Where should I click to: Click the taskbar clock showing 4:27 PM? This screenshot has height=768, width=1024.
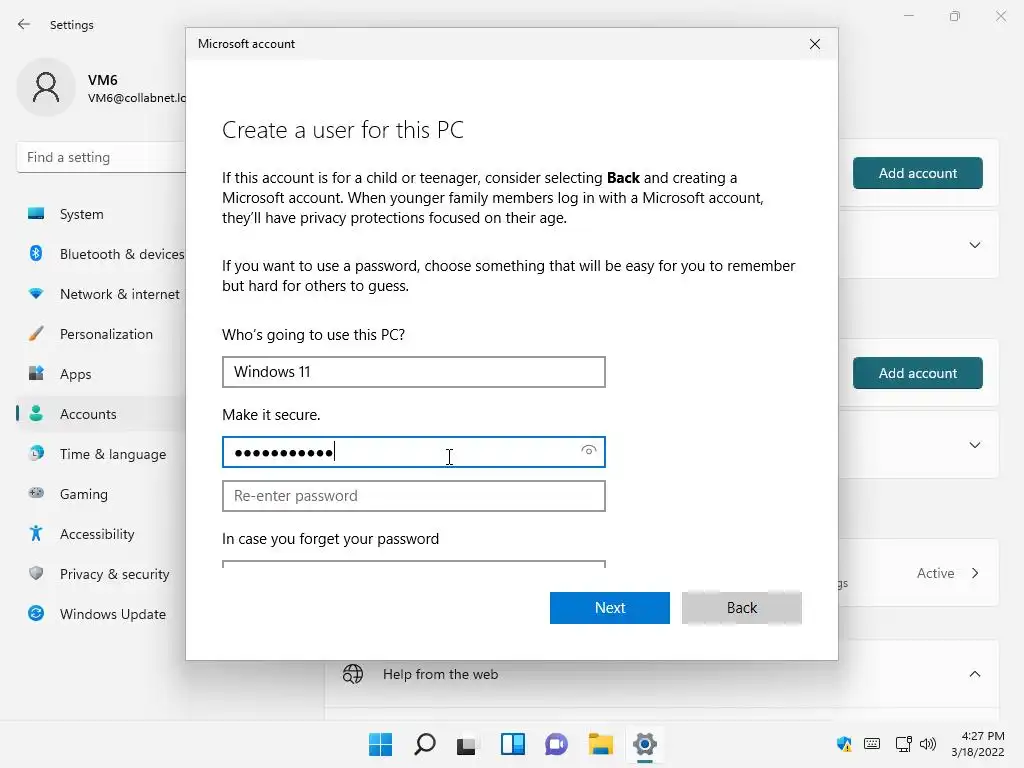point(977,744)
